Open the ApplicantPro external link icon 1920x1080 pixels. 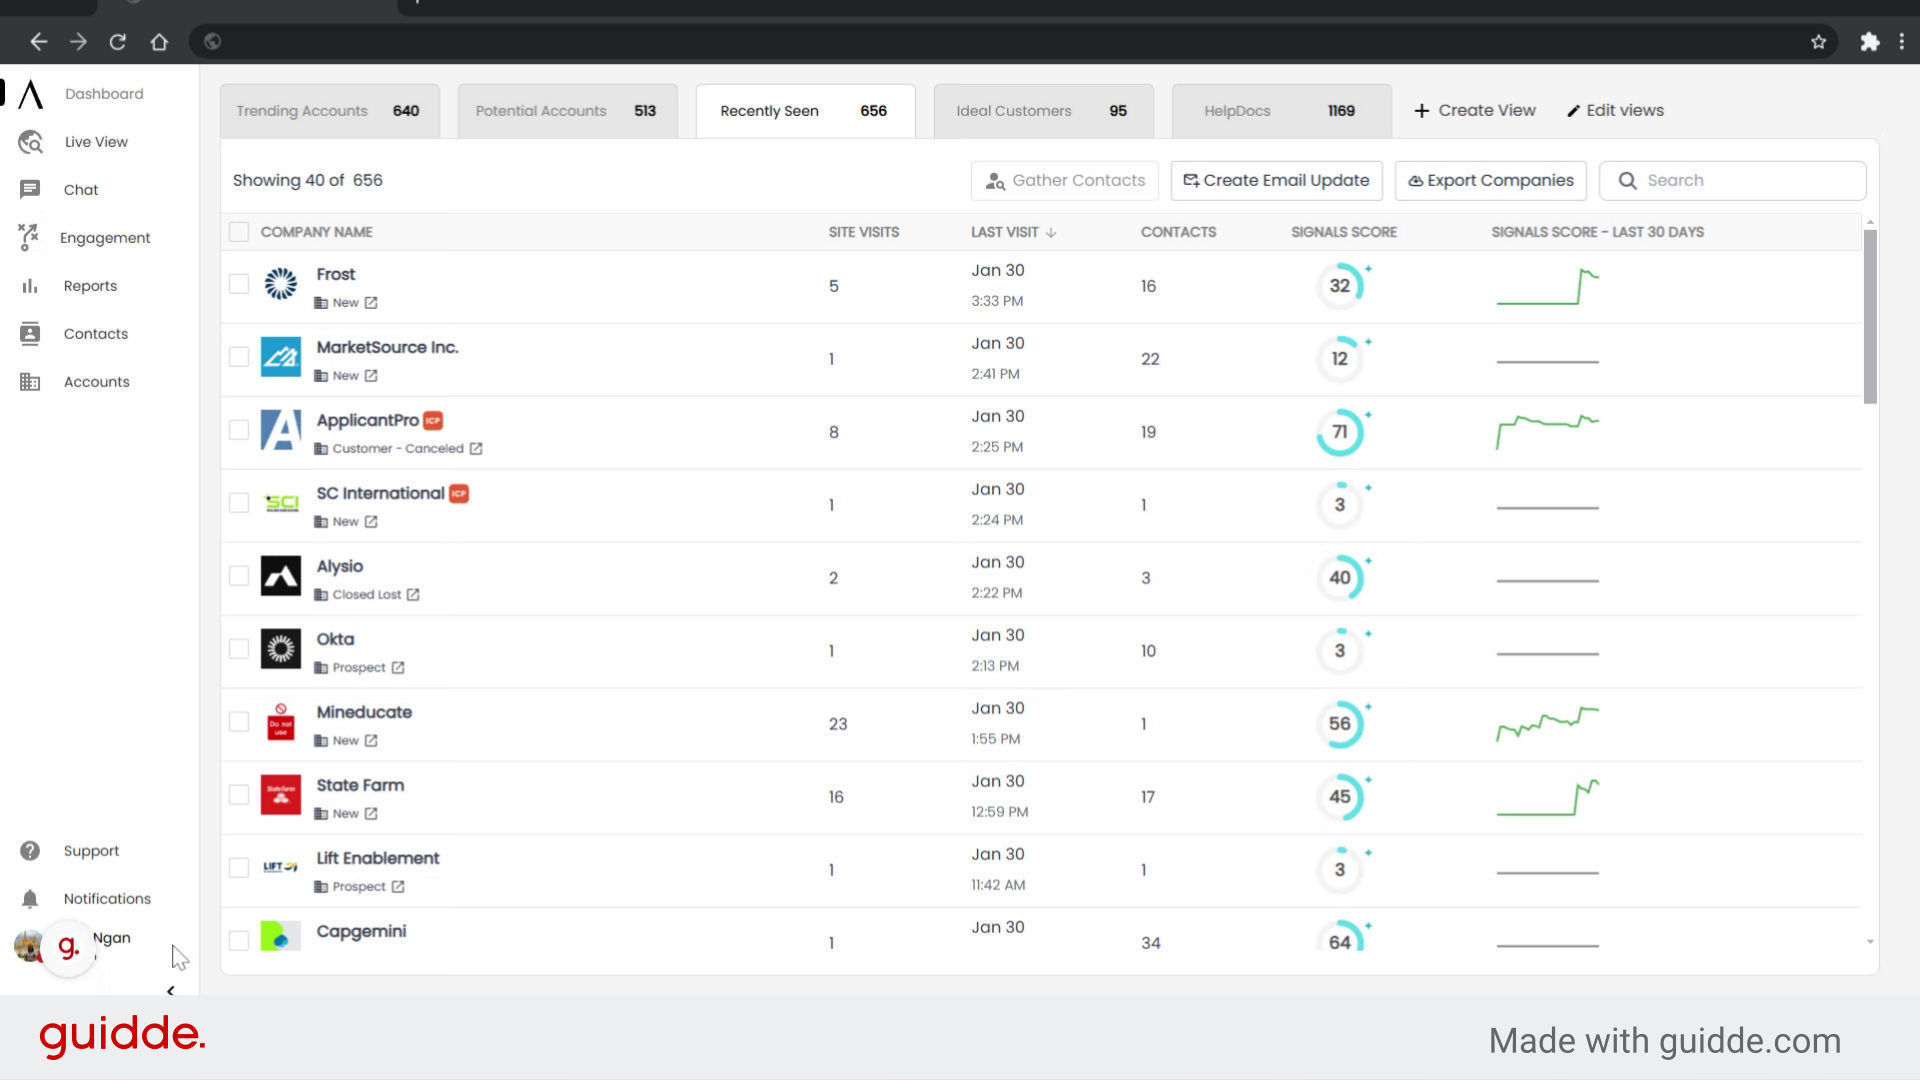(476, 449)
